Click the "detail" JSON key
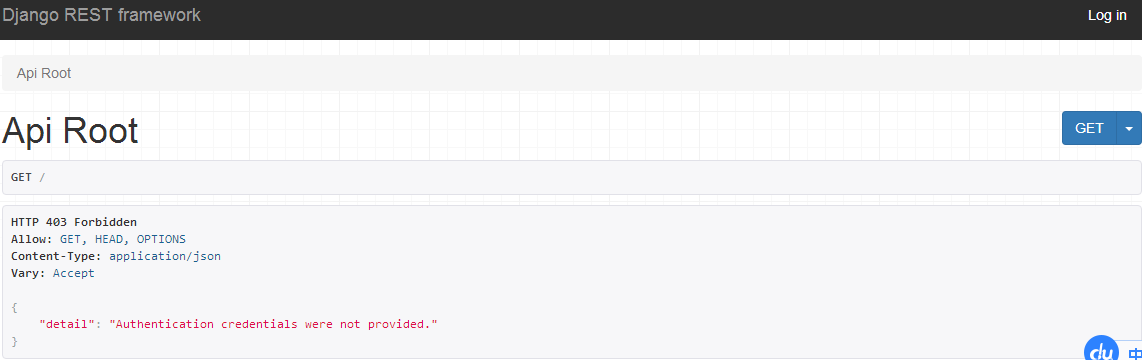Viewport: 1142px width, 360px height. [x=67, y=324]
